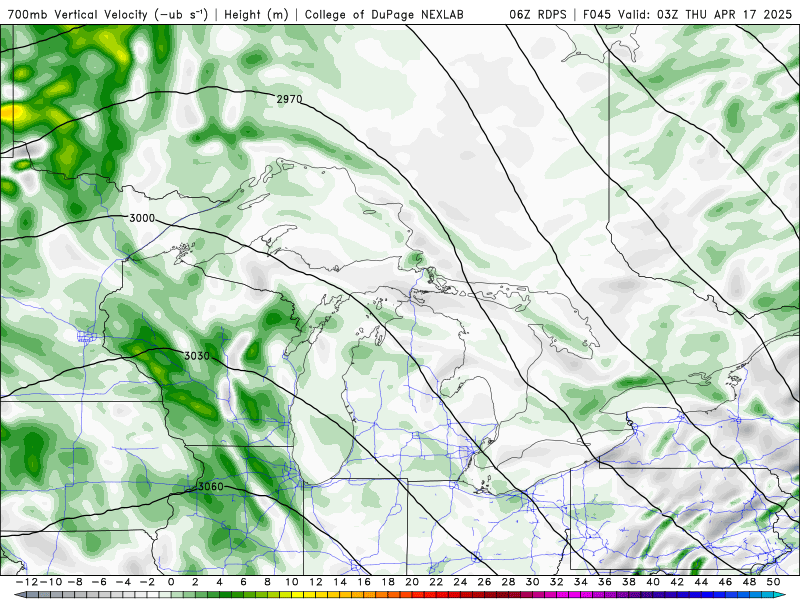Click the '06Z RDPS' model run label
The width and height of the screenshot is (800, 600).
pyautogui.click(x=538, y=14)
